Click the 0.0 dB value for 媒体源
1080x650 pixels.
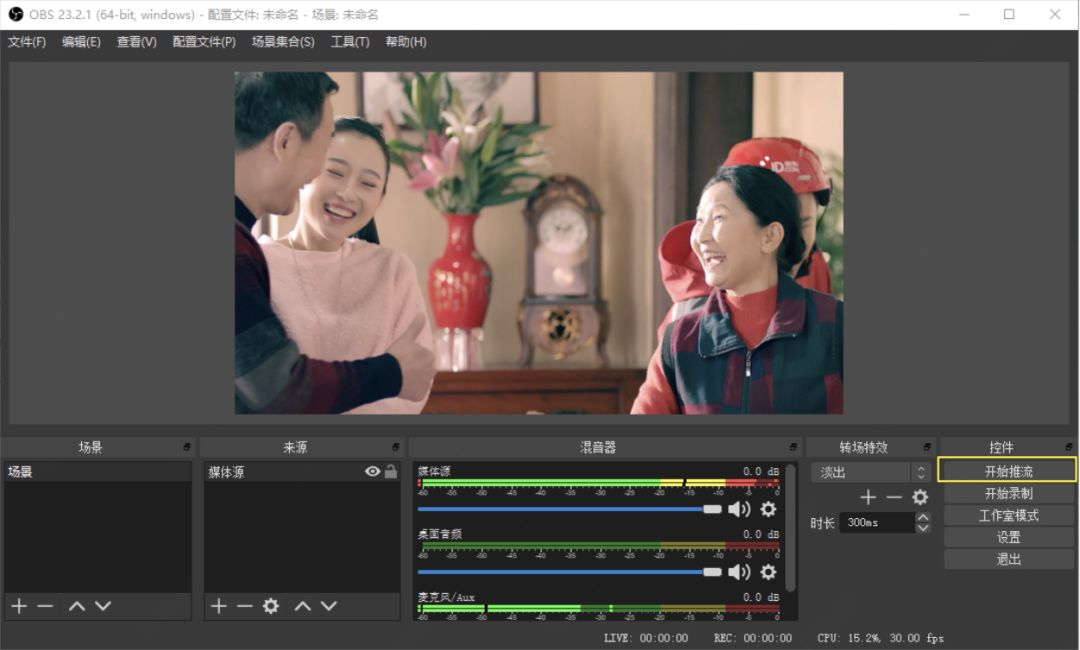tap(761, 471)
